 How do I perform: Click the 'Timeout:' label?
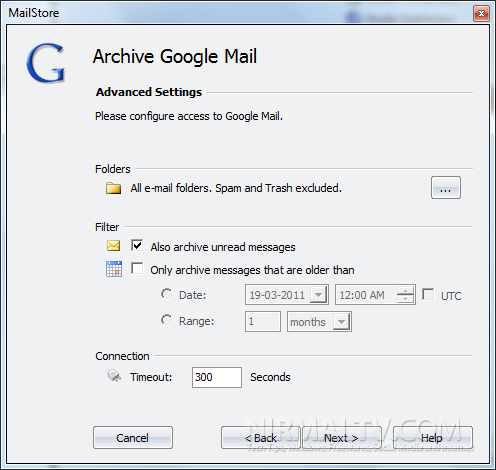(151, 377)
